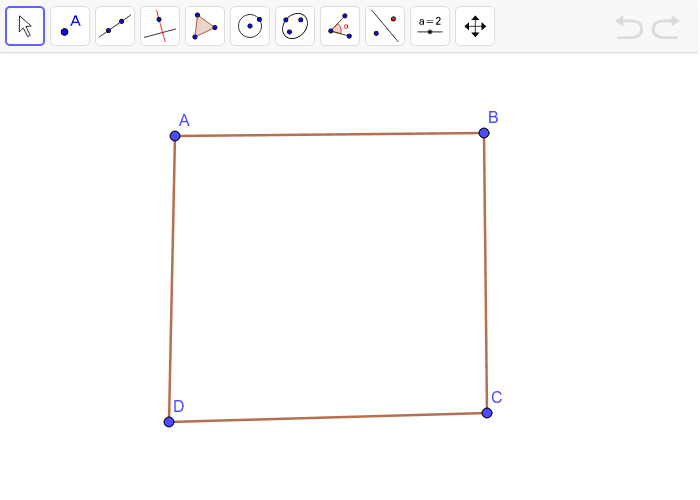Click the label D
The image size is (700, 500).
[x=179, y=406]
